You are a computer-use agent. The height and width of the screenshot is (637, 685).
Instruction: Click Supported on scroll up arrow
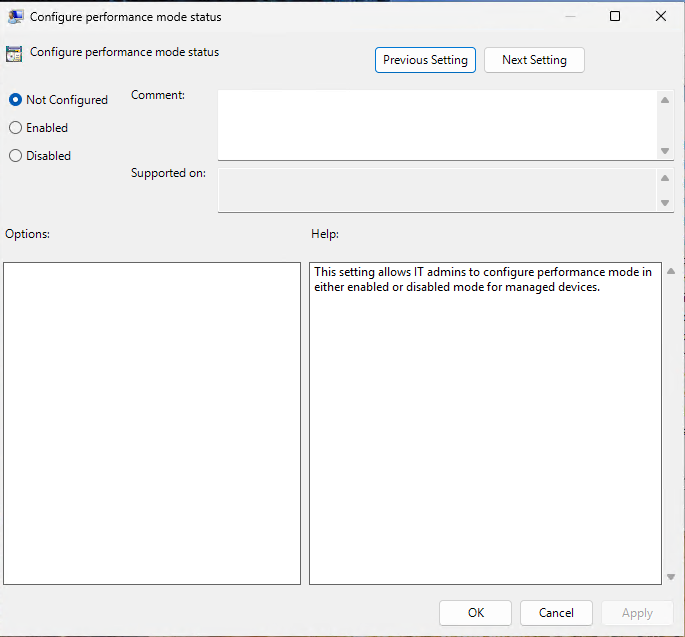pos(665,178)
